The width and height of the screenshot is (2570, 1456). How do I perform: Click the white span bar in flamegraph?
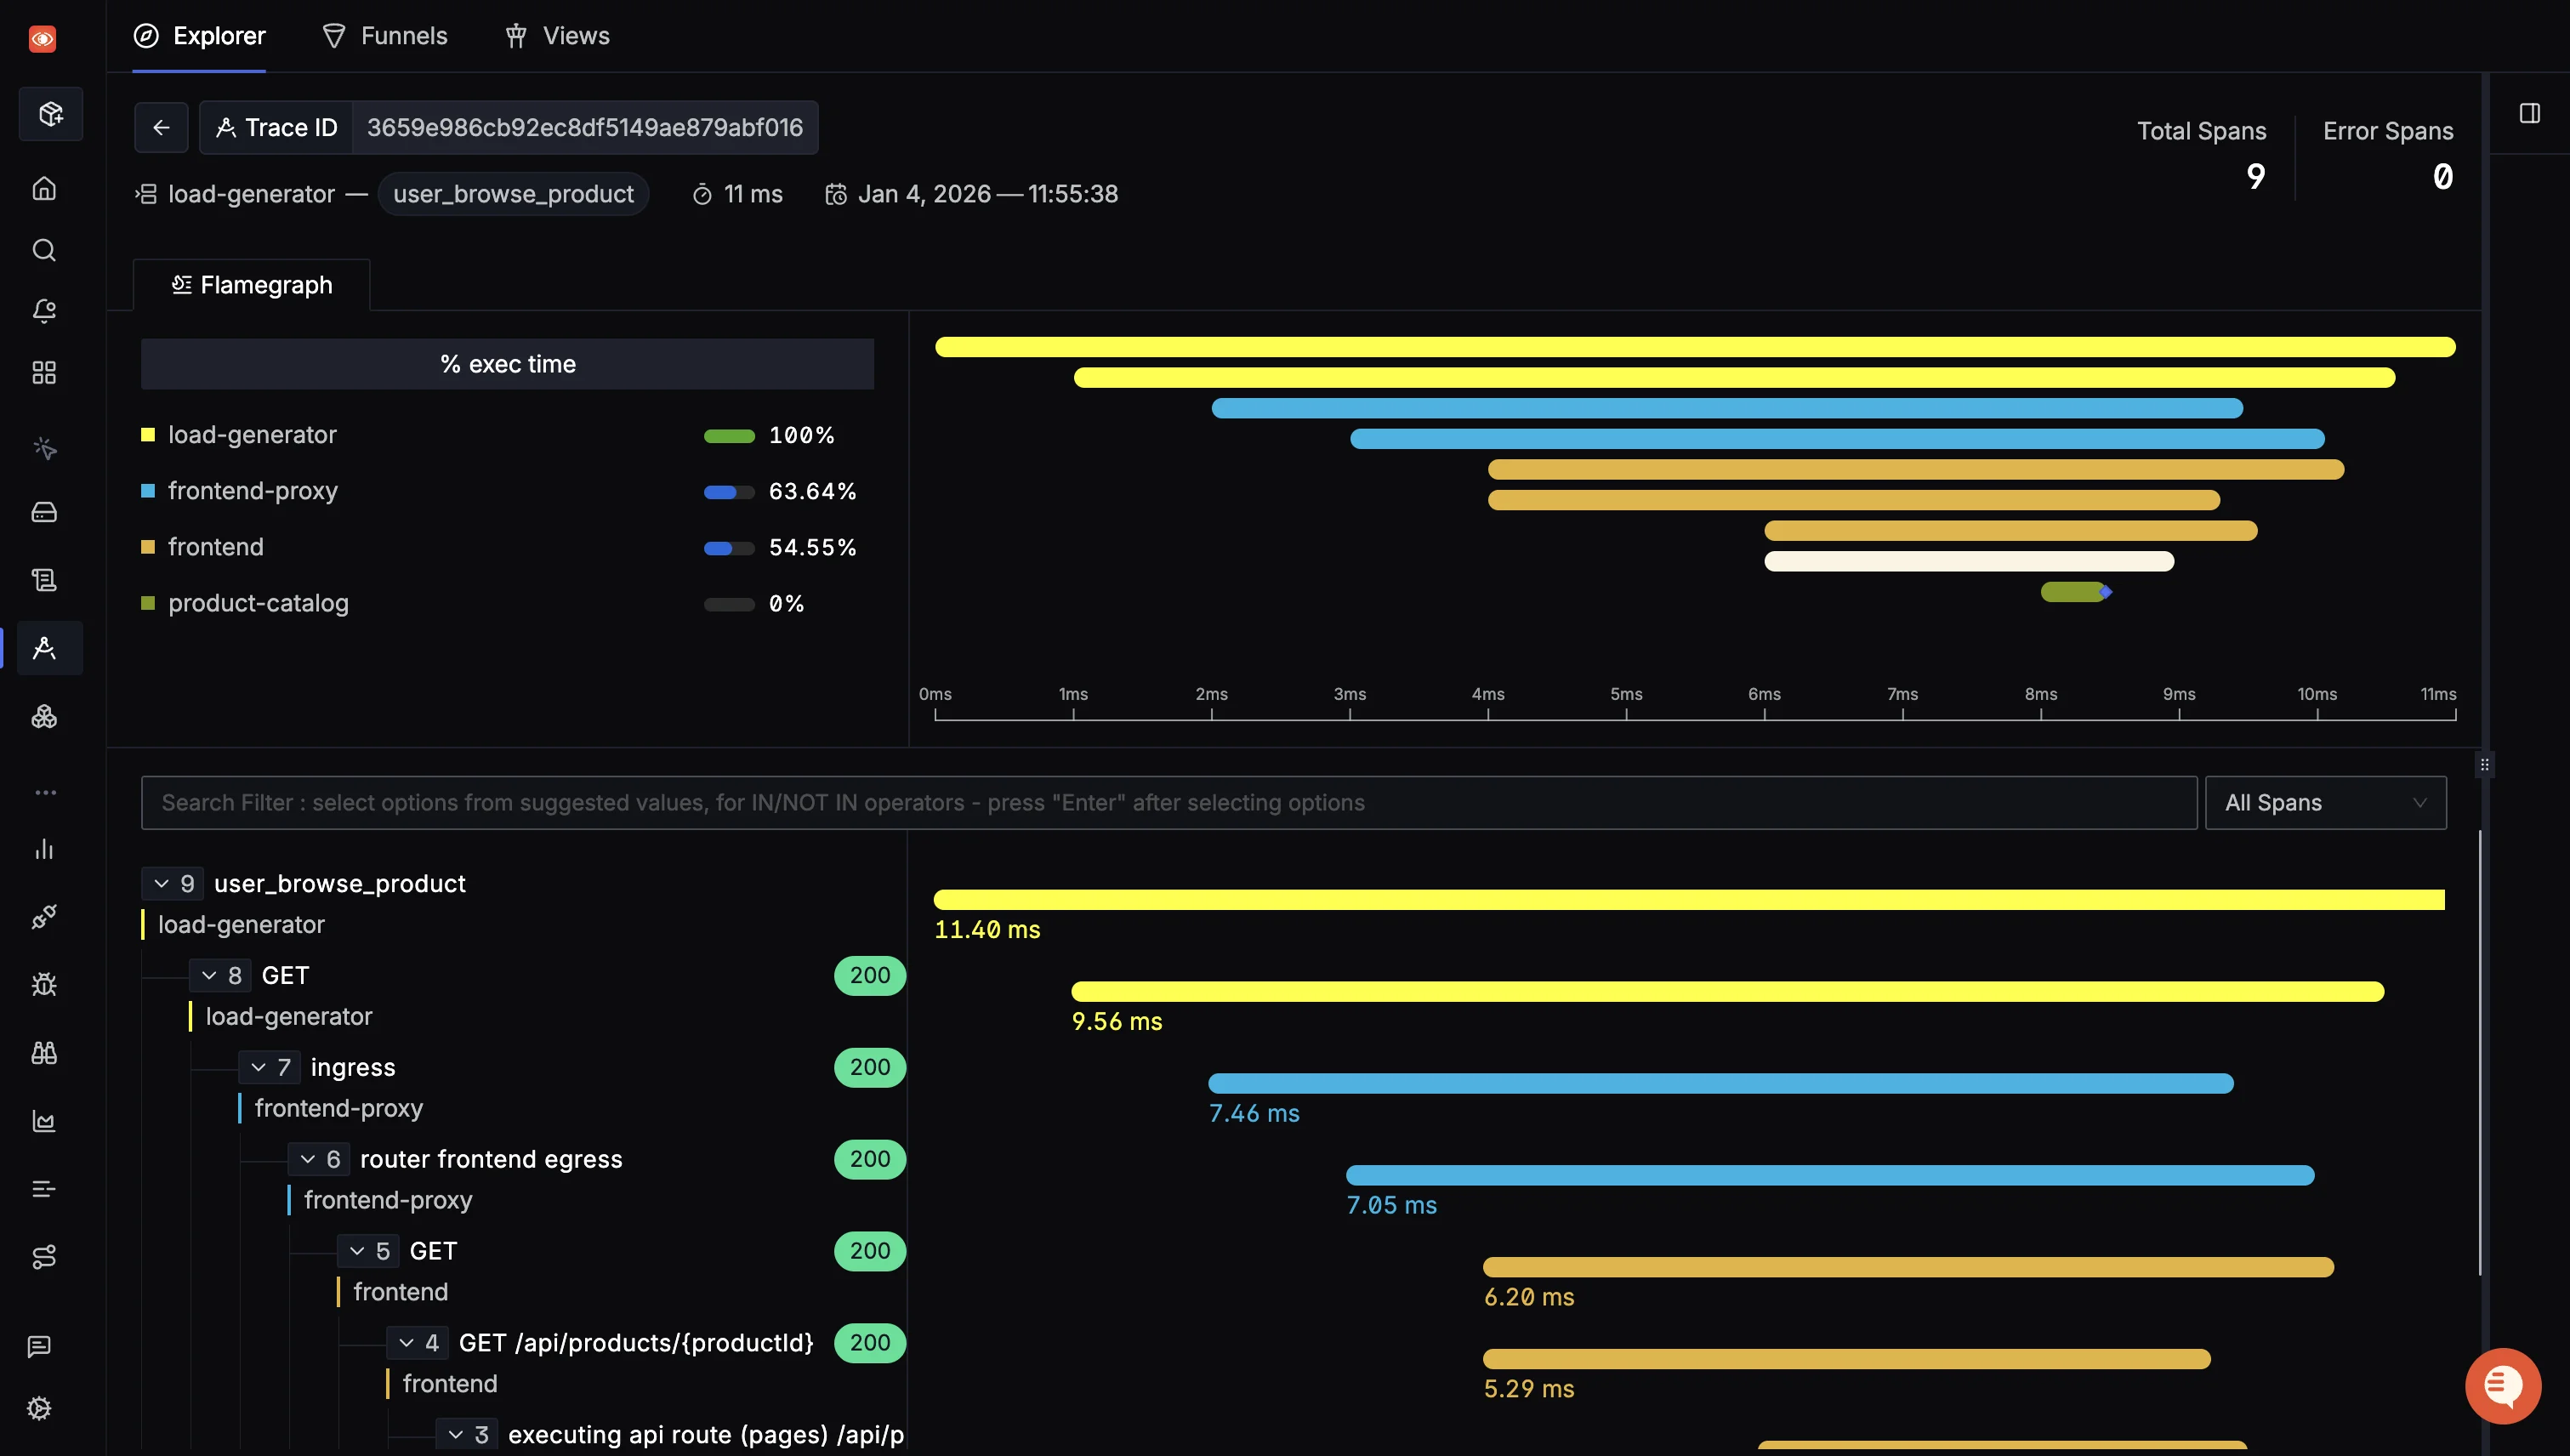[1968, 561]
